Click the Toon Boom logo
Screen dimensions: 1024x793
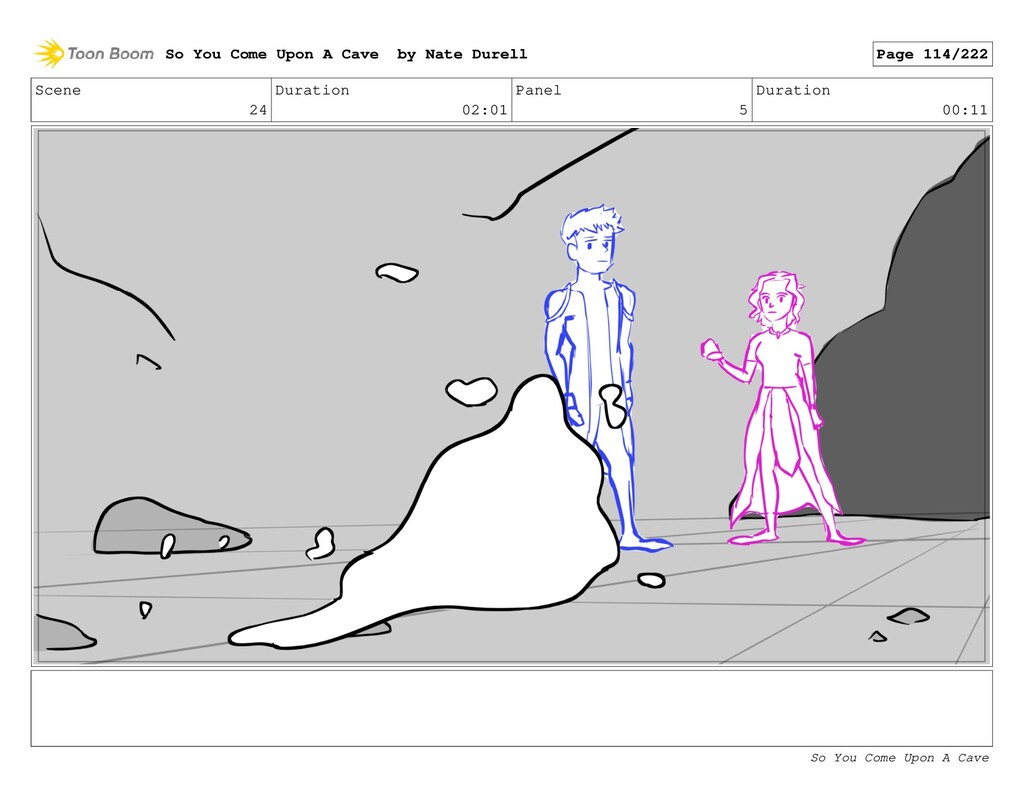(94, 54)
